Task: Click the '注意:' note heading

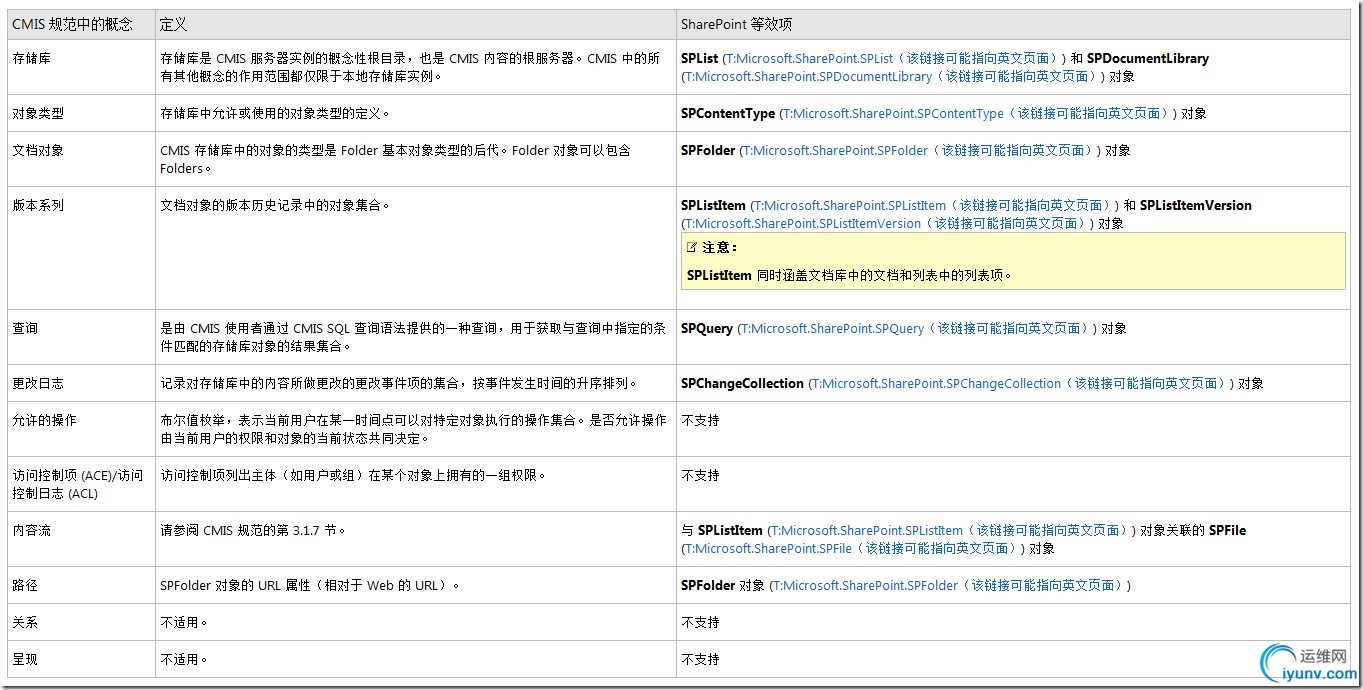Action: click(720, 247)
